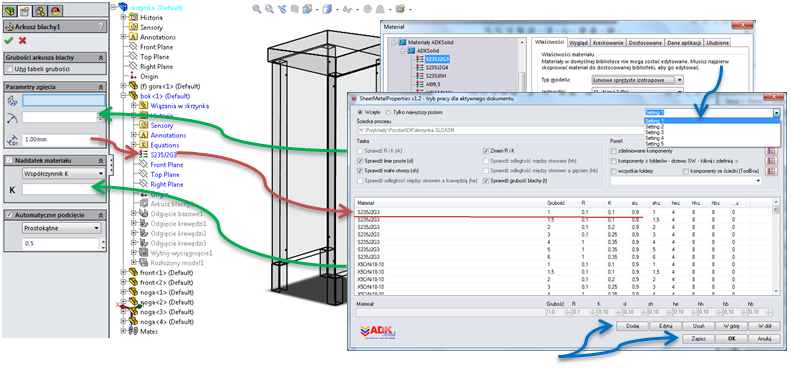This screenshot has width=791, height=368.
Task: Uncheck Sprawdź linie proste (sl)
Action: tap(360, 161)
